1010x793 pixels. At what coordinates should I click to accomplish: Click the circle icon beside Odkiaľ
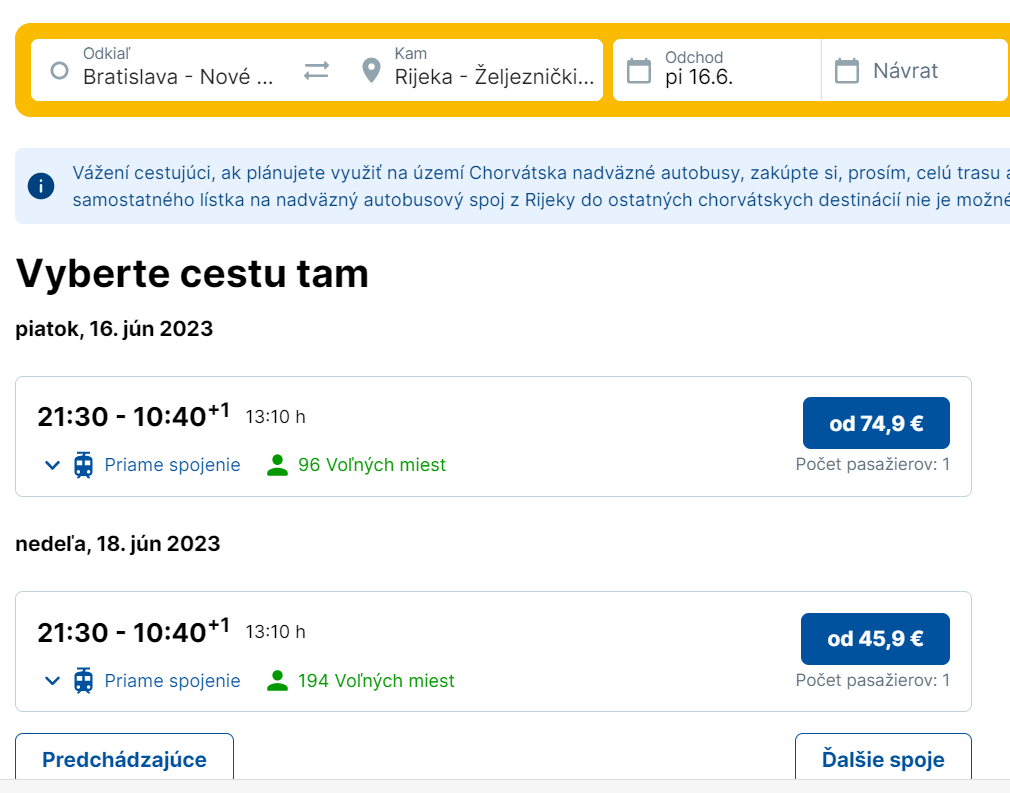click(x=59, y=71)
